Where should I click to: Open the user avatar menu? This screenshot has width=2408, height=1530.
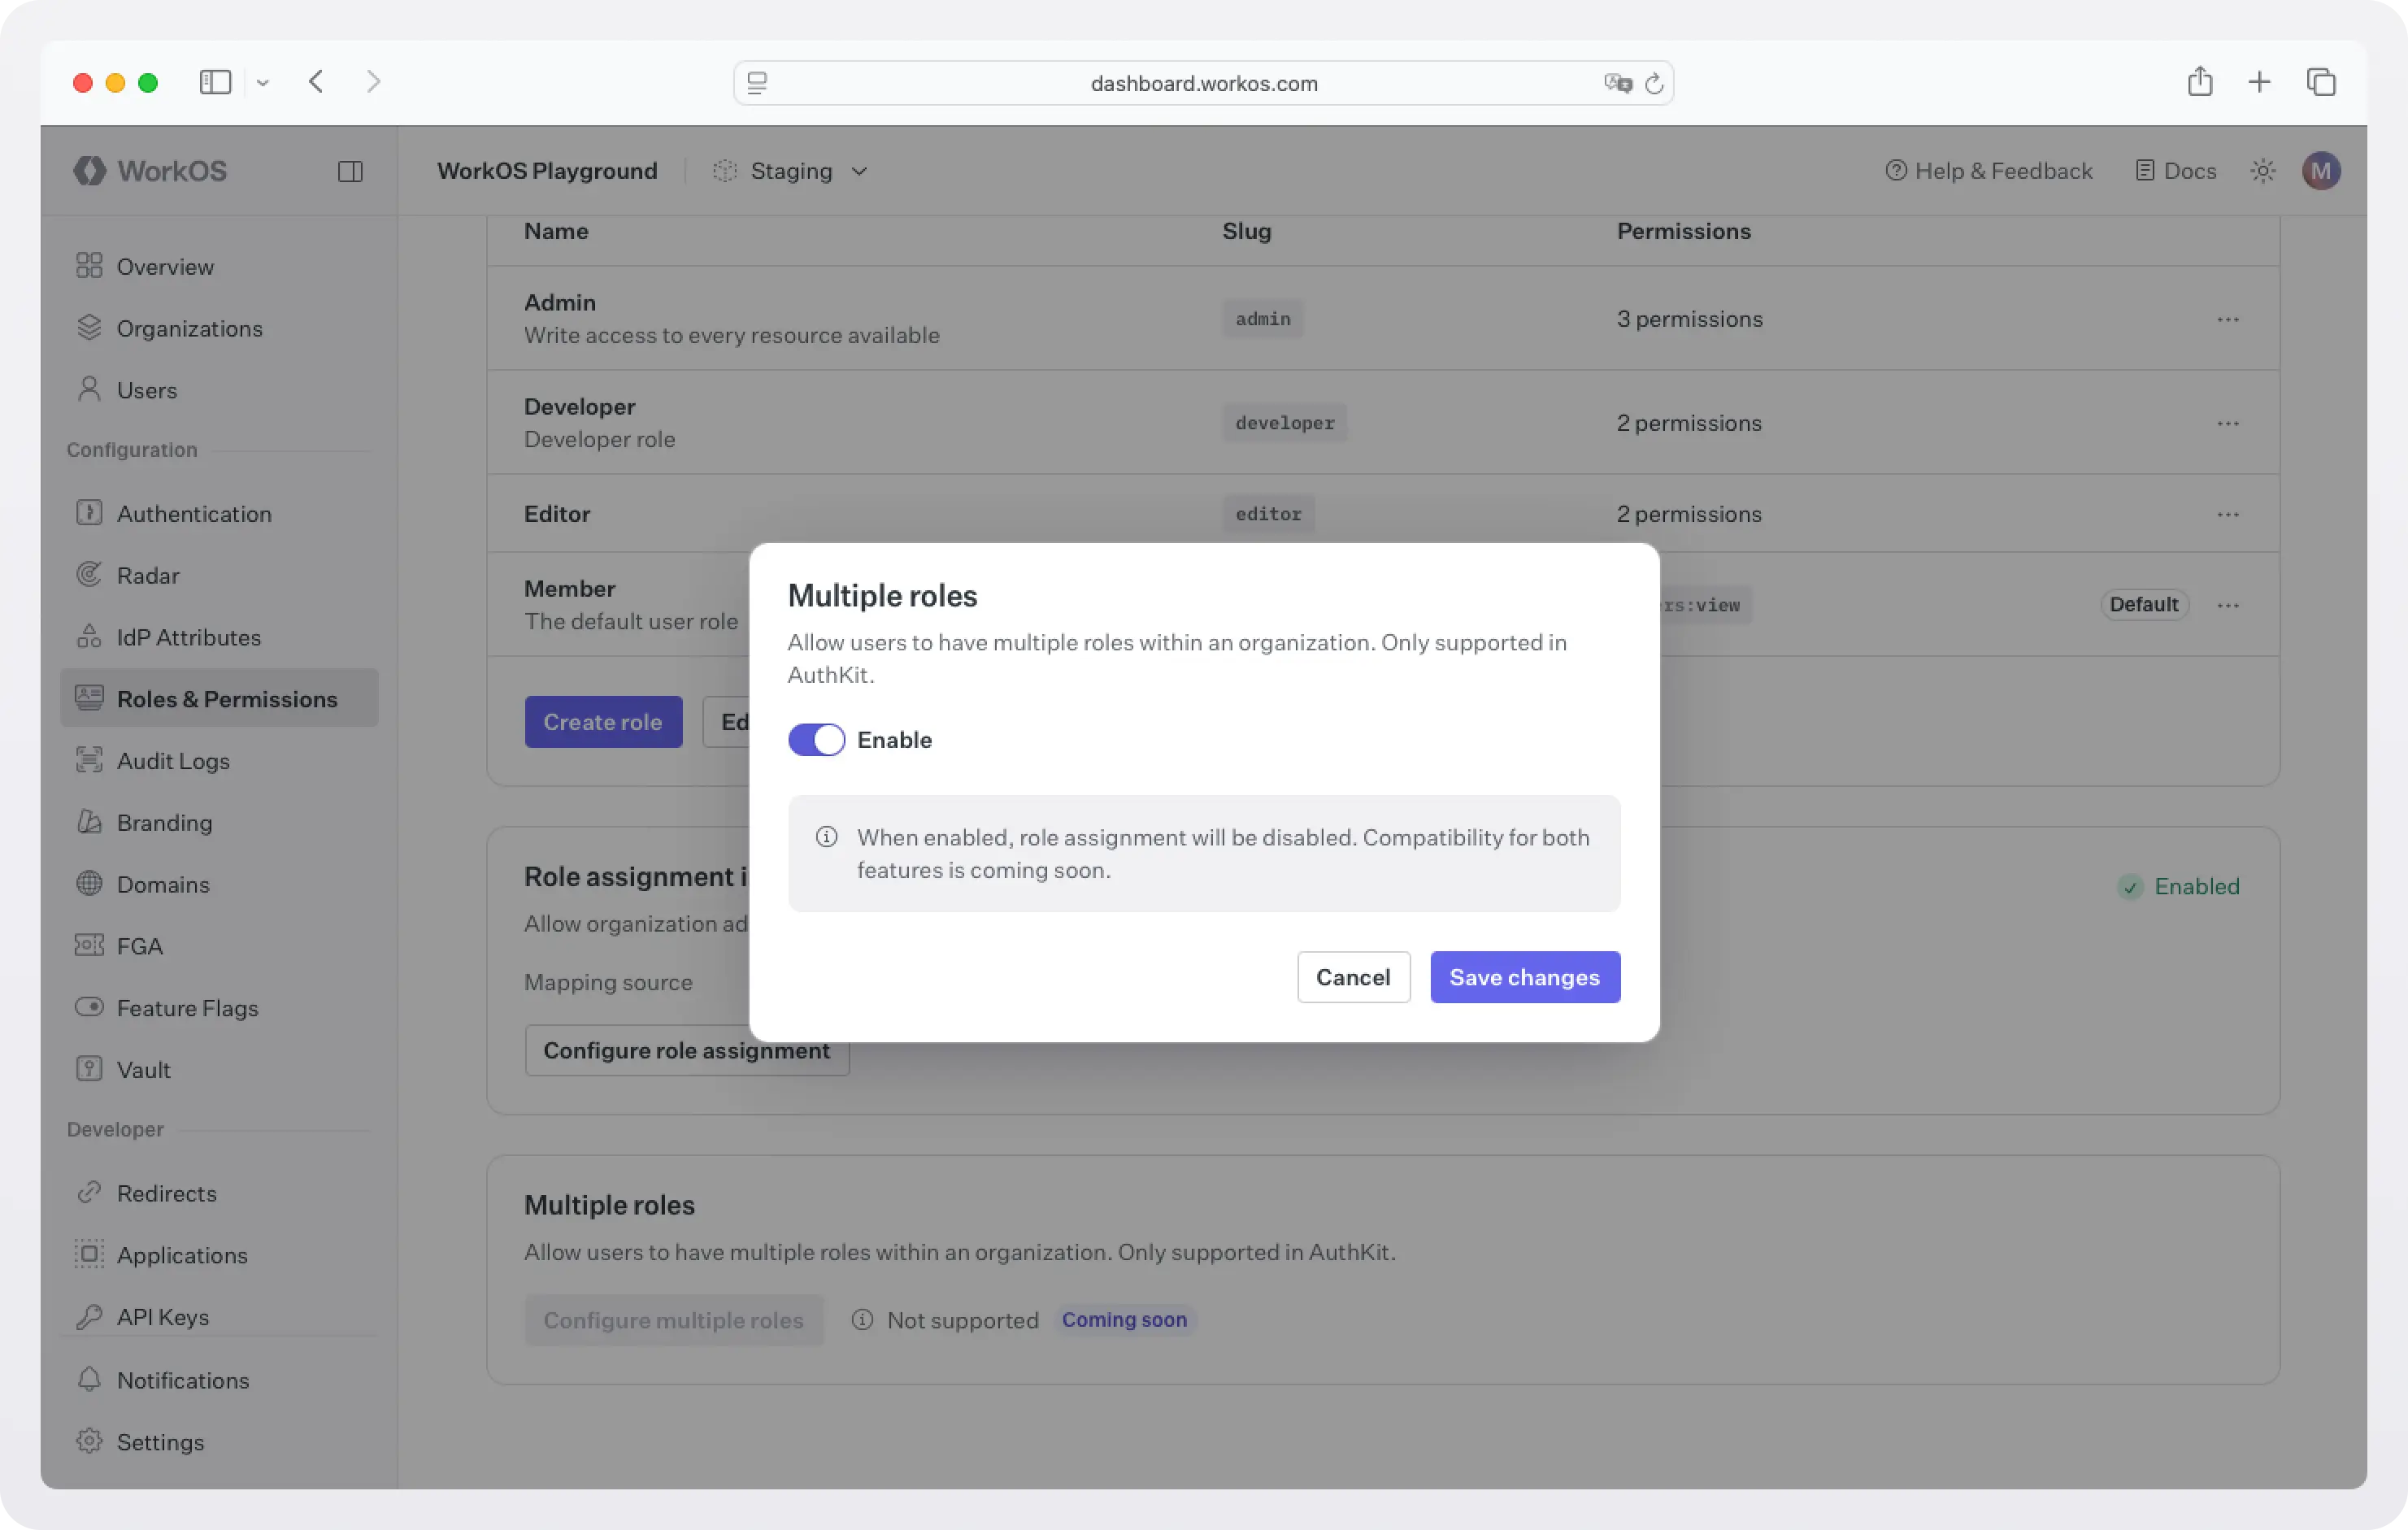pos(2321,171)
